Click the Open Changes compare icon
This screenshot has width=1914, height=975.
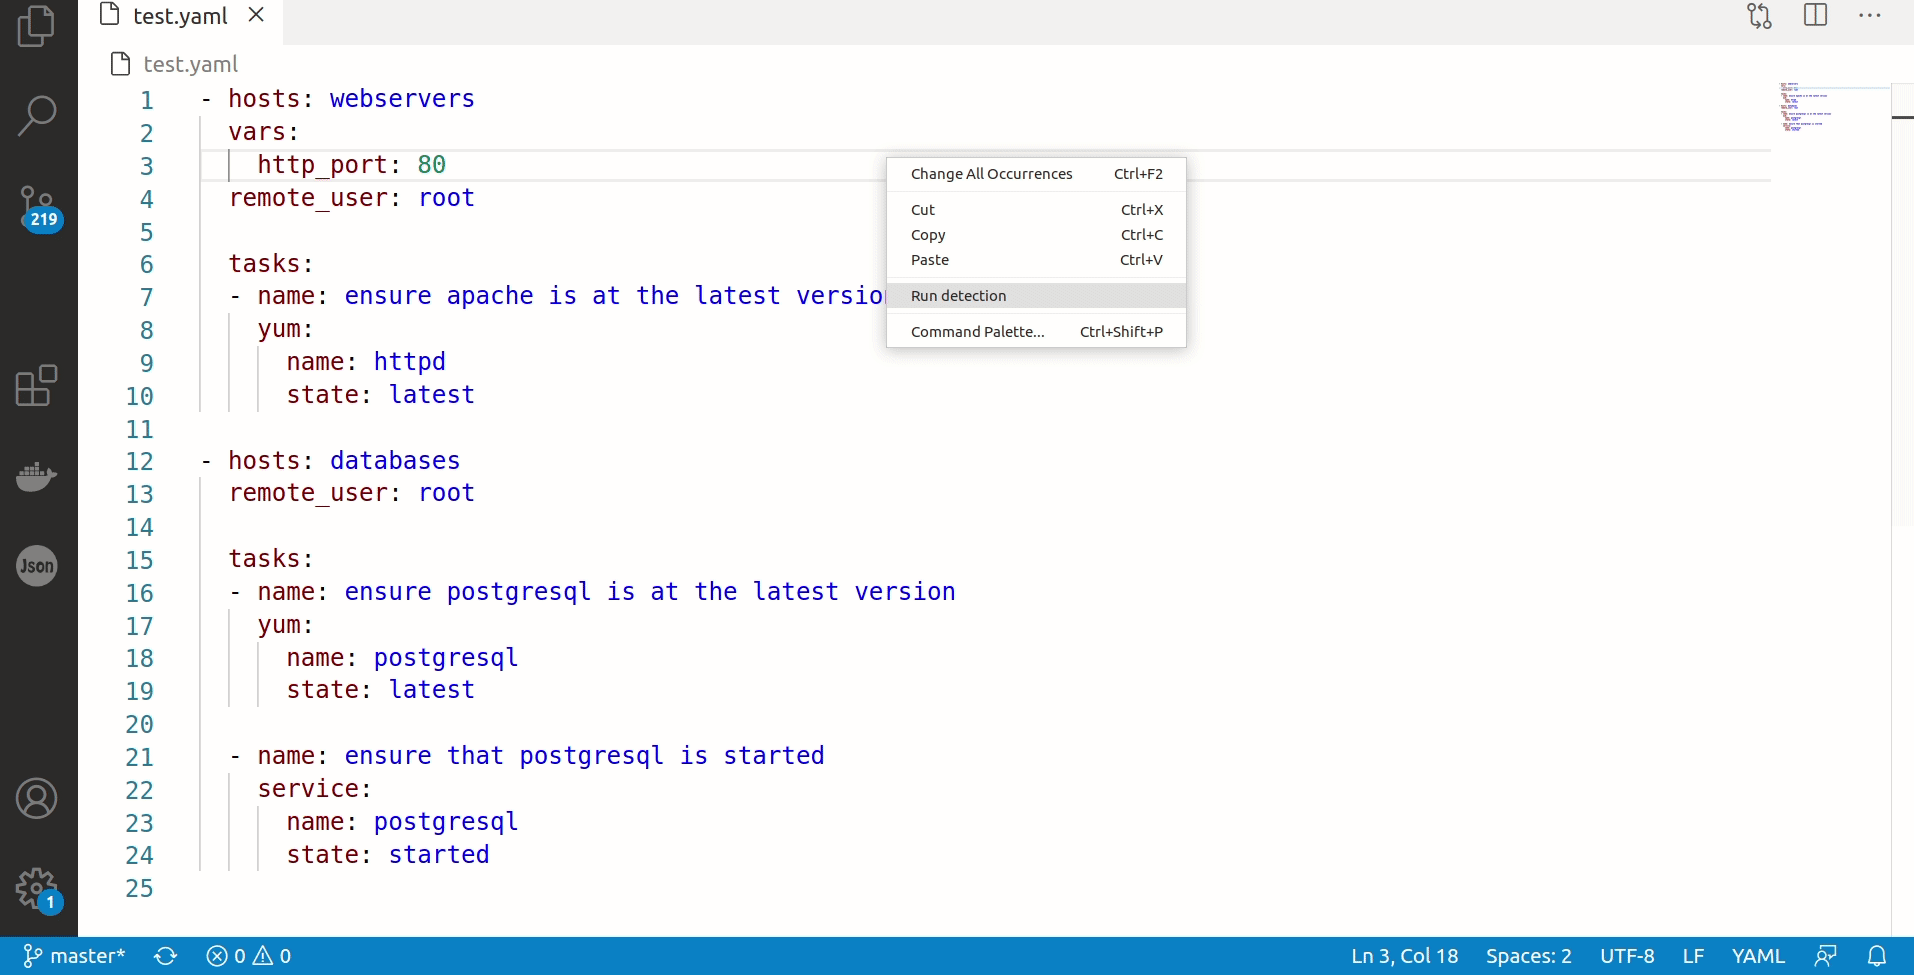1760,16
